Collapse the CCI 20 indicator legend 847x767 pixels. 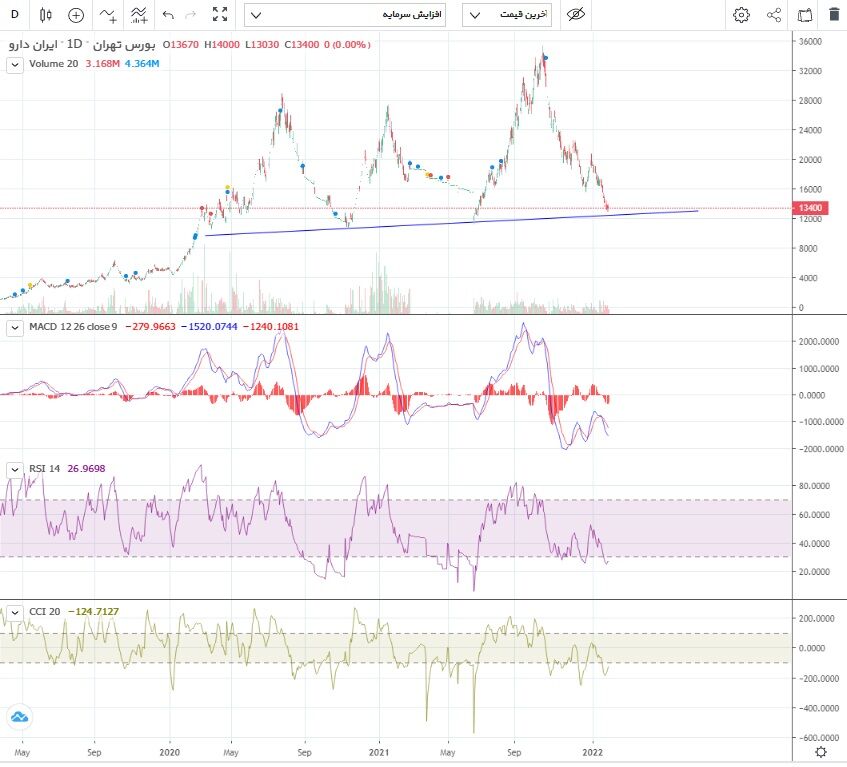point(14,611)
